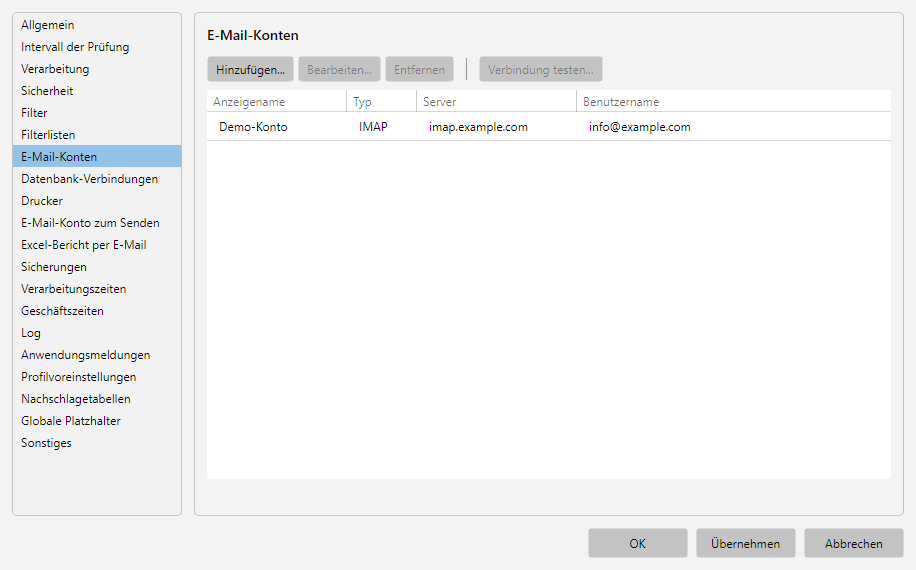Screen dimensions: 916x570
Task: Select Anwendungsmeldungen category
Action: 97,355
